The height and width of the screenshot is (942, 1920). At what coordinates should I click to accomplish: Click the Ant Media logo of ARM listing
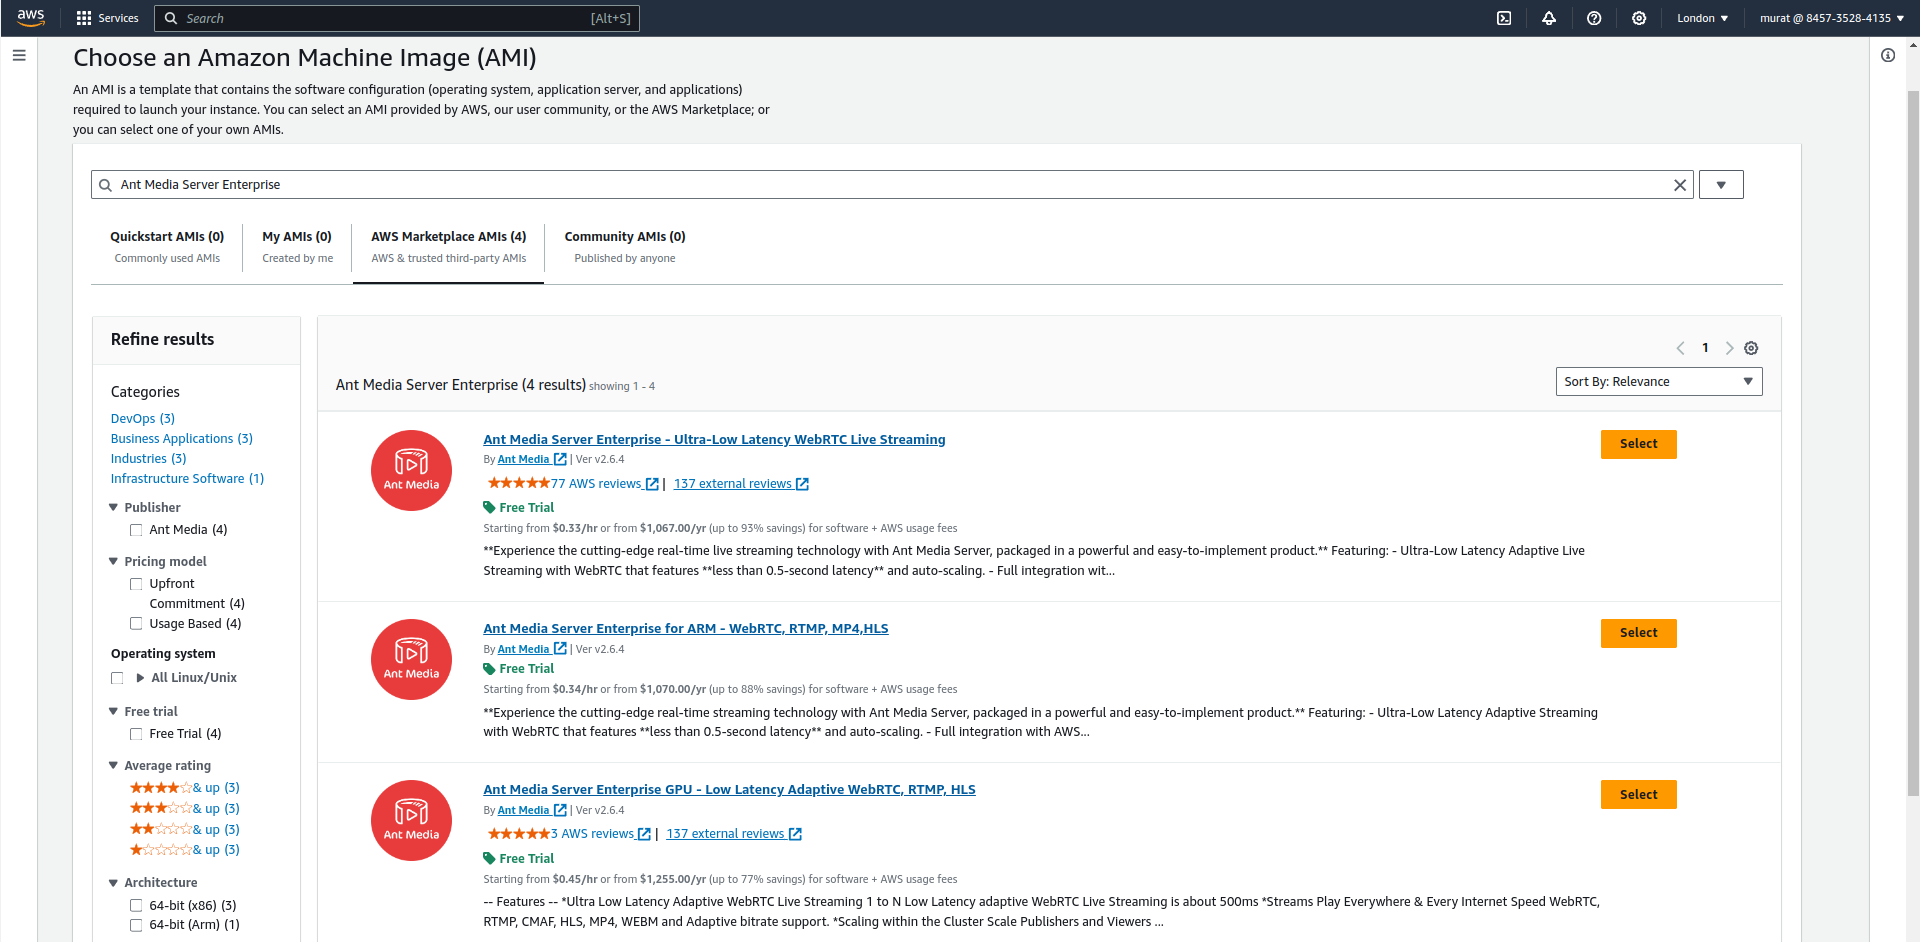pyautogui.click(x=411, y=660)
